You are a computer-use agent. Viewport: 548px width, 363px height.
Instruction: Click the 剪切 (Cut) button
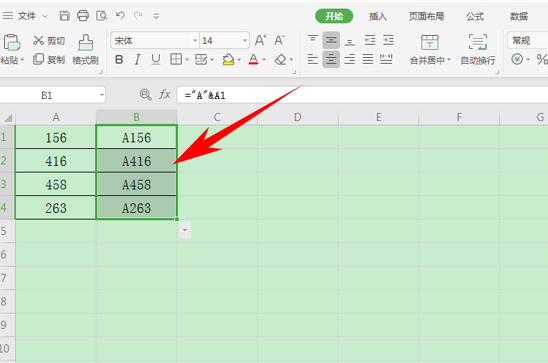point(49,41)
